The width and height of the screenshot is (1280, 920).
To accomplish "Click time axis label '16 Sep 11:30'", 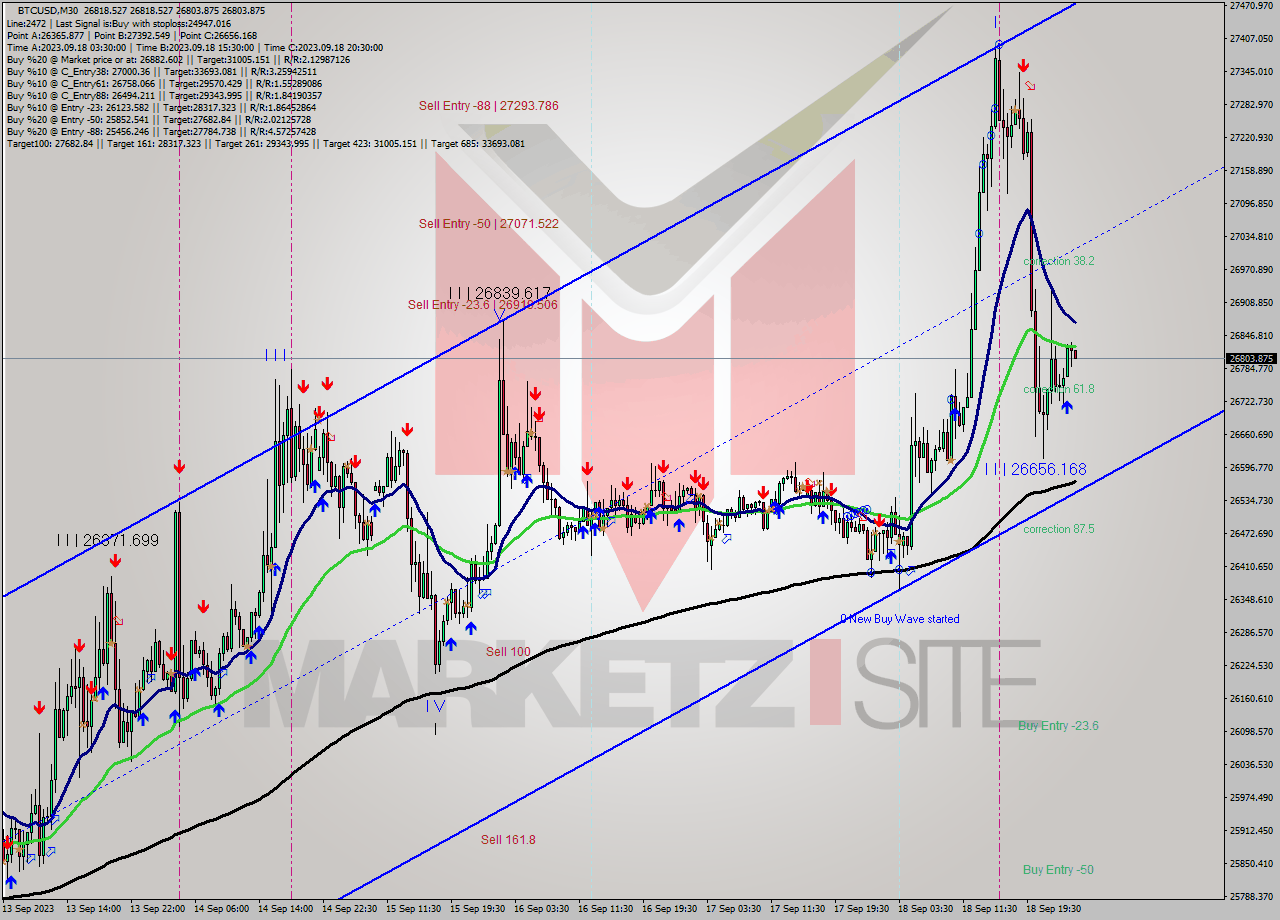I will point(606,909).
